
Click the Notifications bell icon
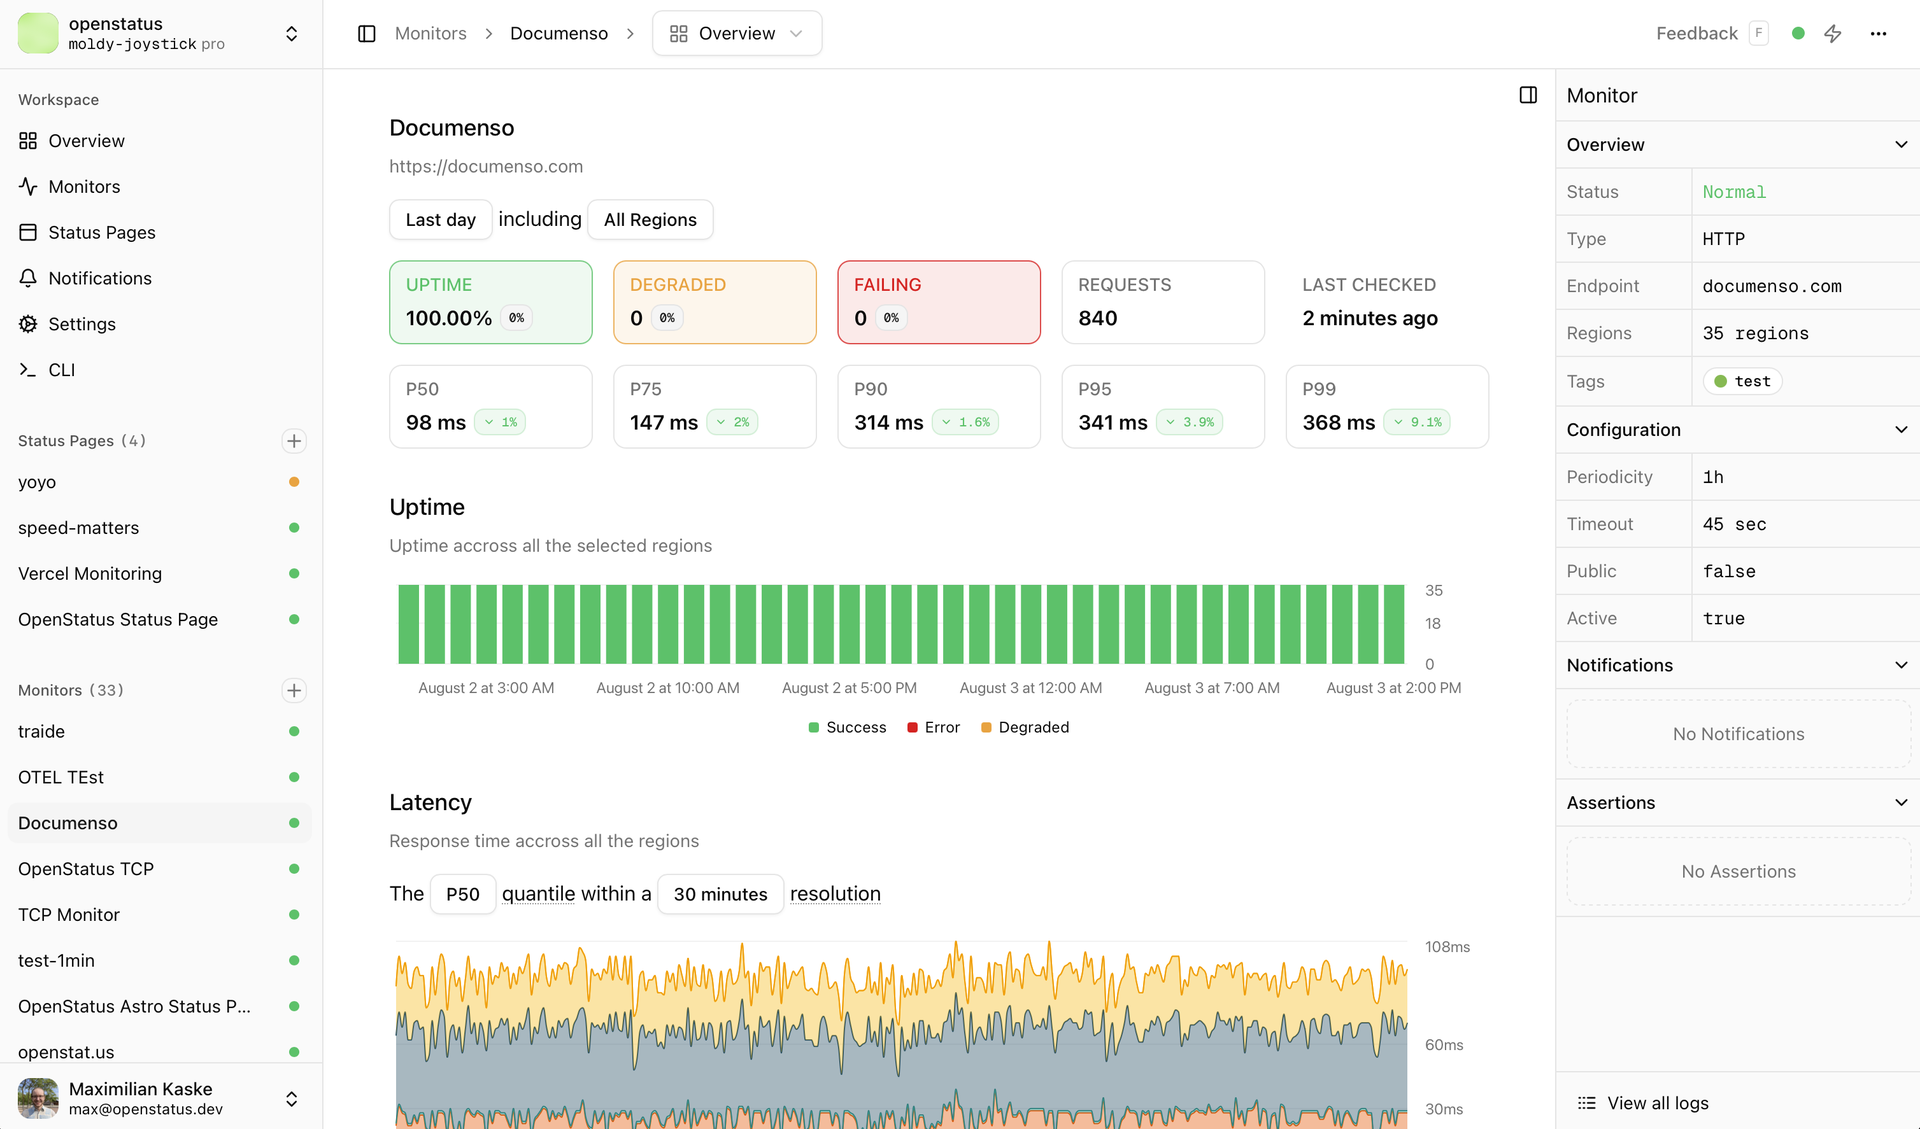coord(28,278)
